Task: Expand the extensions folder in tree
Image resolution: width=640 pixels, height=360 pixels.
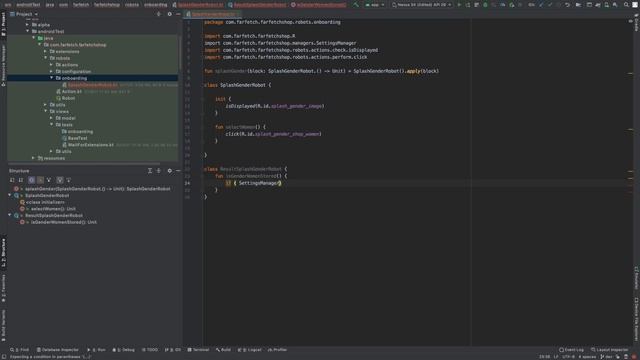Action: pyautogui.click(x=45, y=51)
